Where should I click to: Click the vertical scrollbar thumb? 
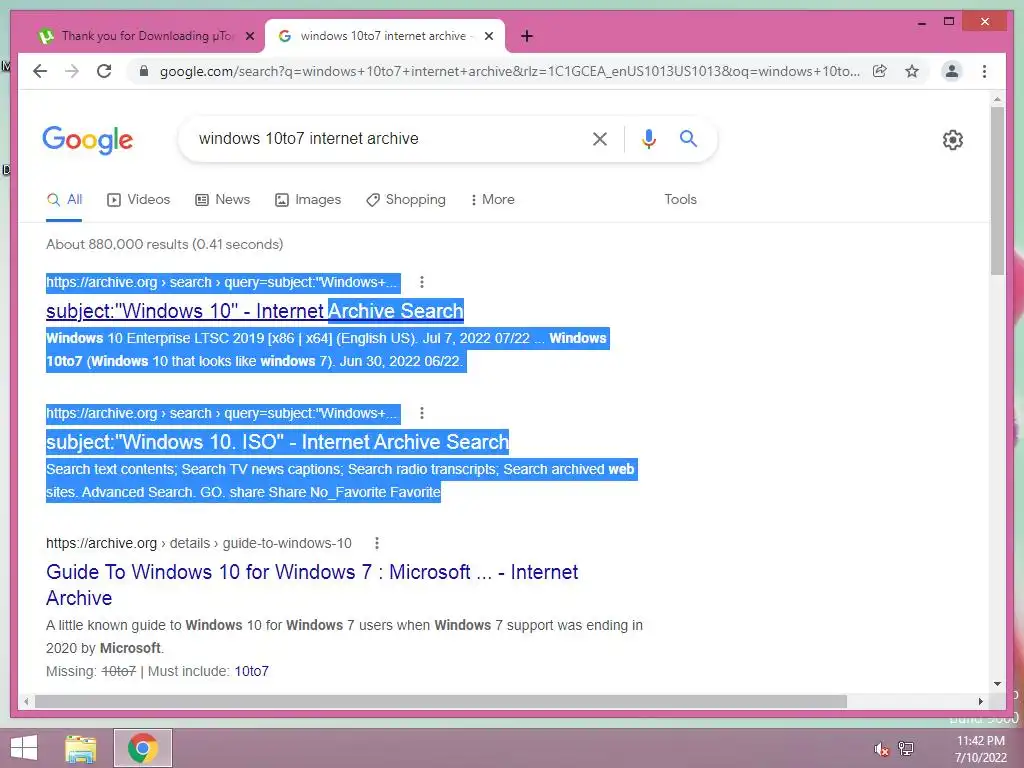coord(997,191)
